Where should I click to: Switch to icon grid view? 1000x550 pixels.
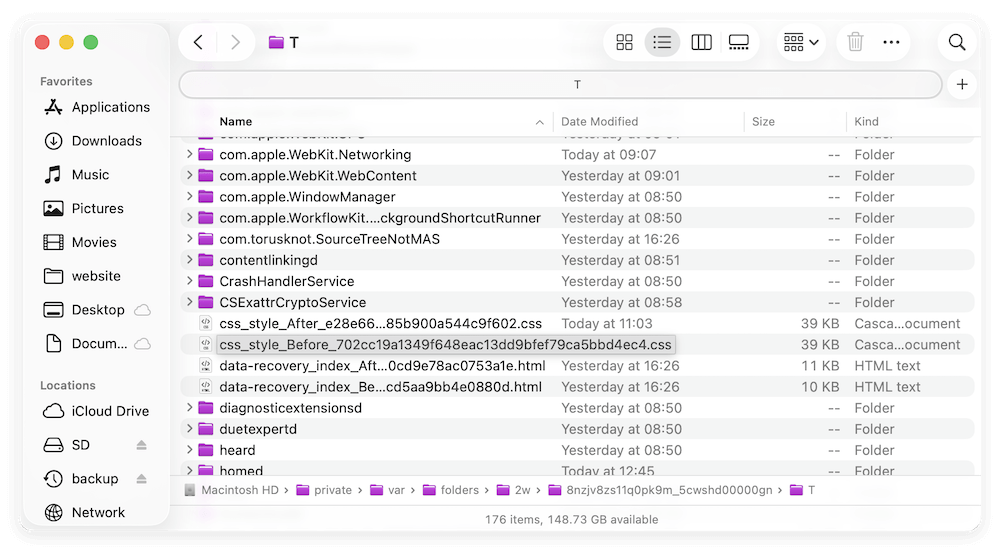pos(624,43)
